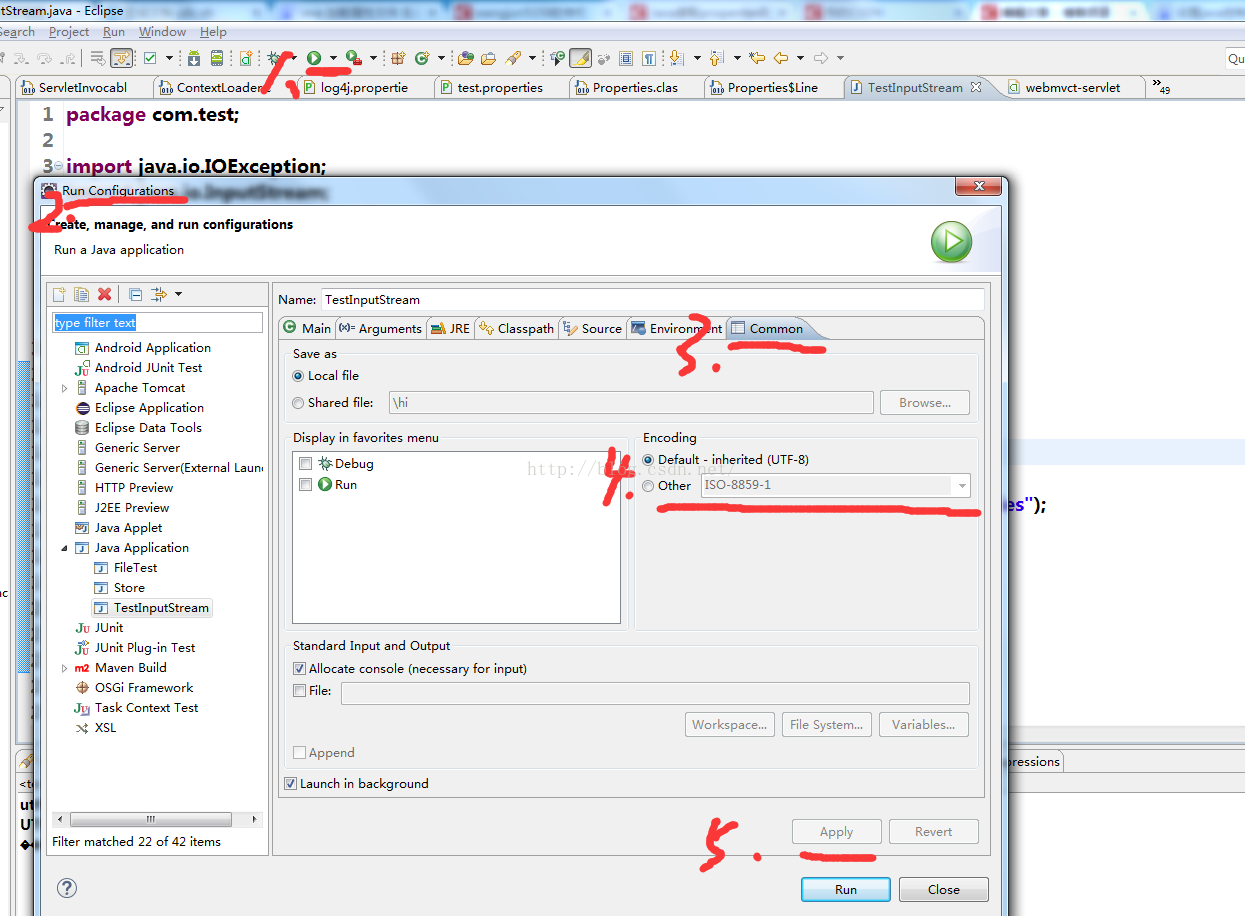The image size is (1245, 916).
Task: Collapse the Java Application tree node
Action: coord(65,548)
